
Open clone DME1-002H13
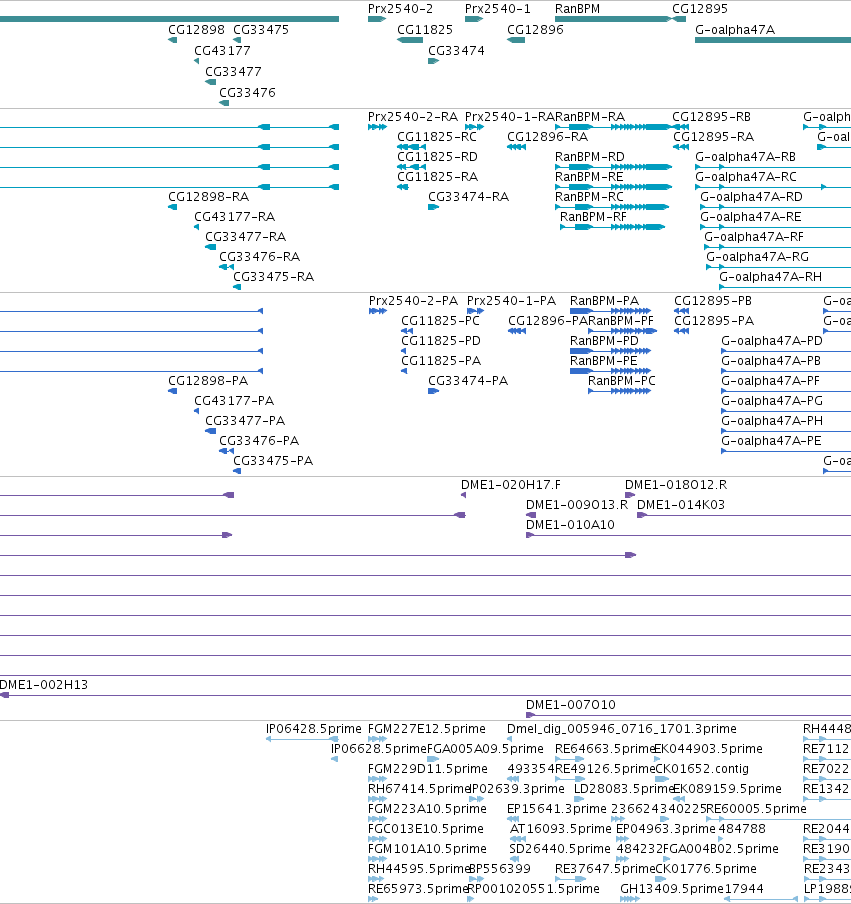pos(44,685)
